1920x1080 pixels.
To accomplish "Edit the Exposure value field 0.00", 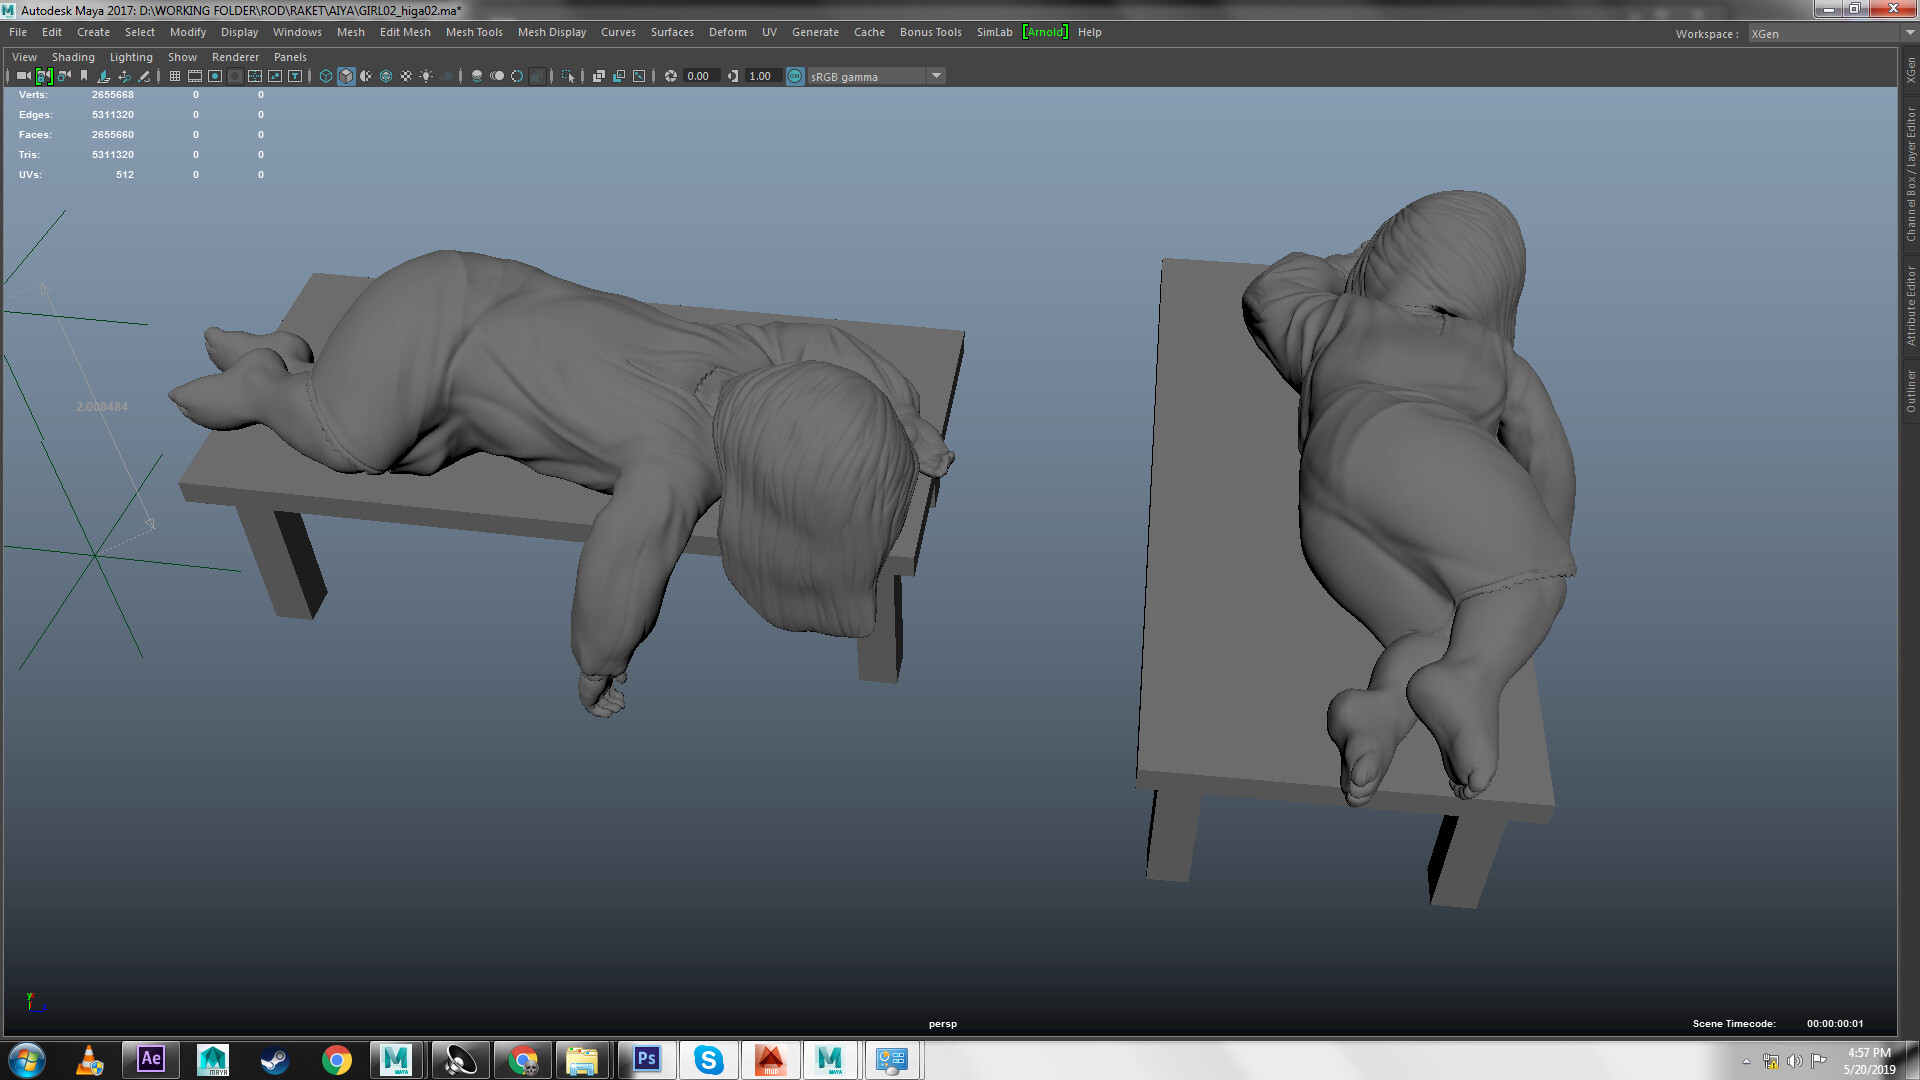I will click(x=700, y=76).
